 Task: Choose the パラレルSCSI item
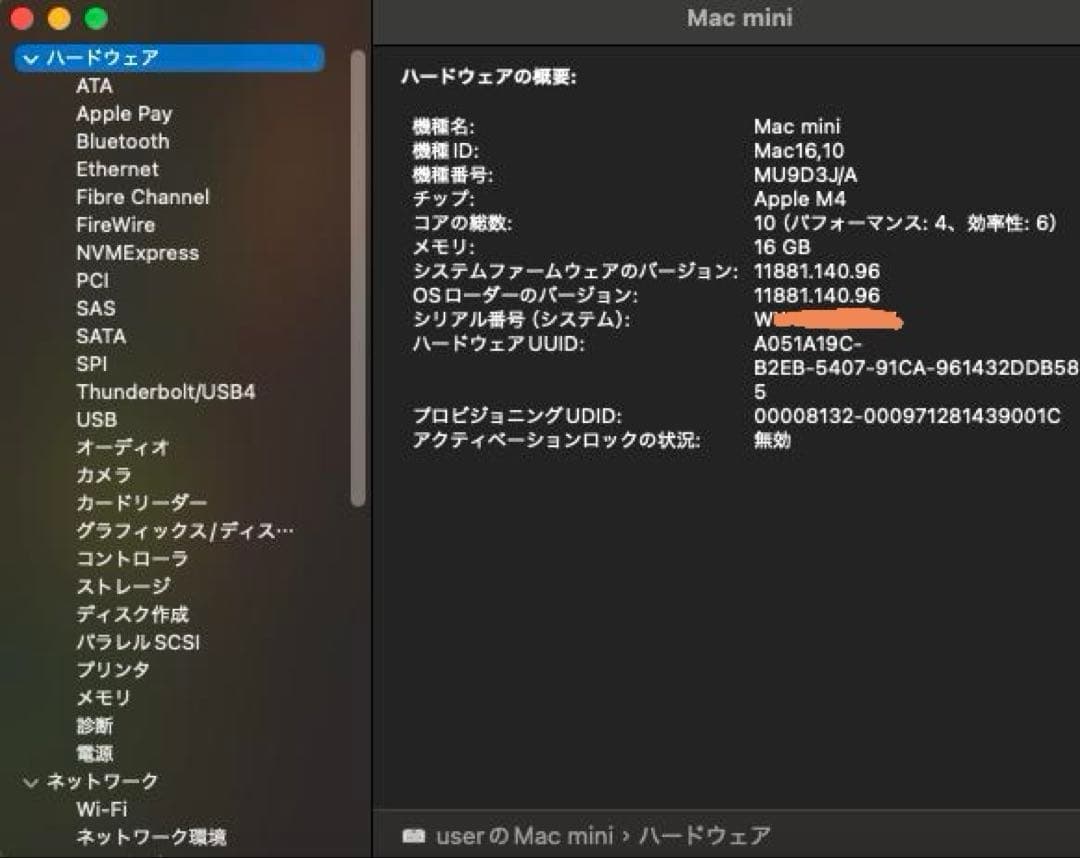tap(138, 642)
